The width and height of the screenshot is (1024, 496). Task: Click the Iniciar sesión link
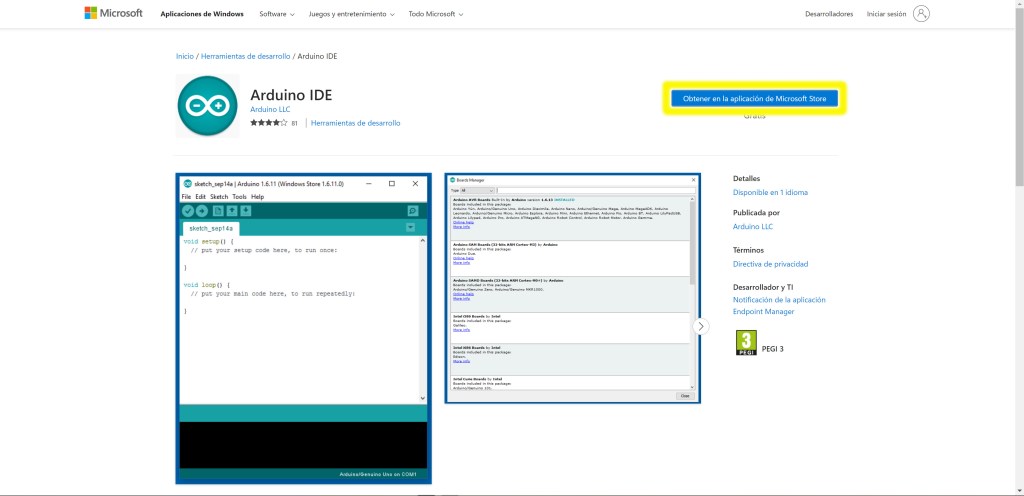coord(886,15)
